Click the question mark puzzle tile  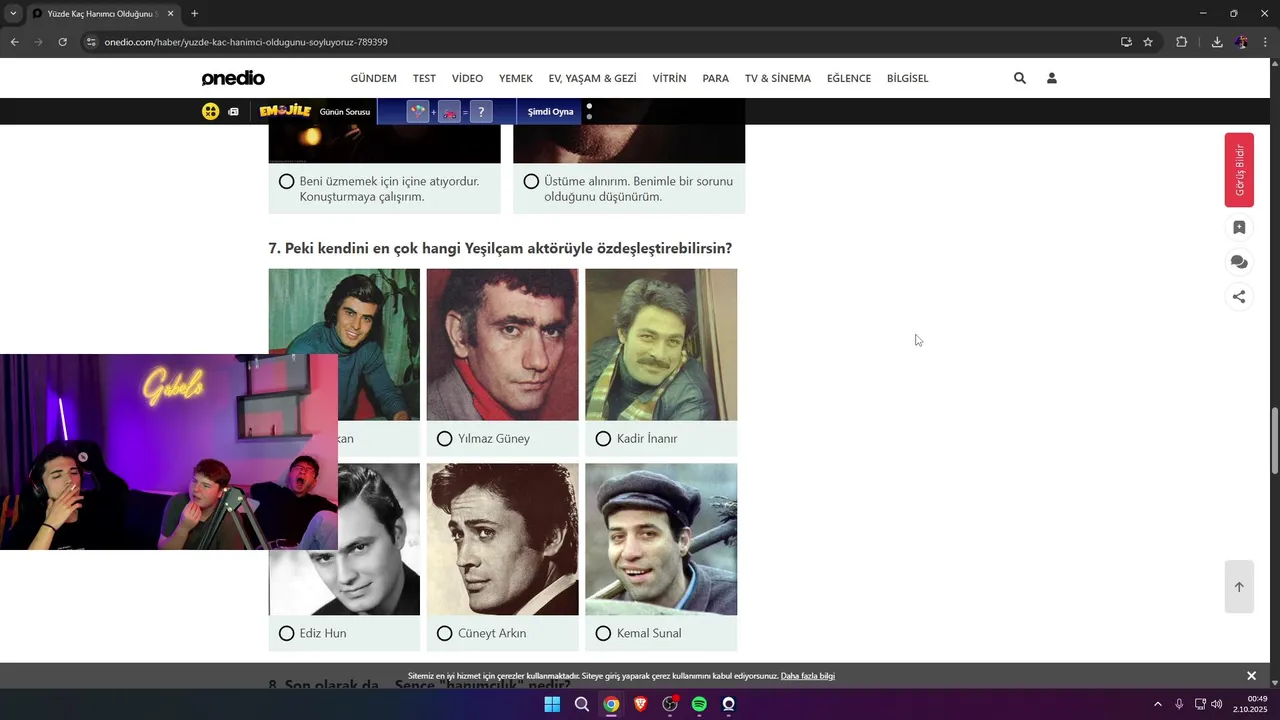(x=481, y=112)
